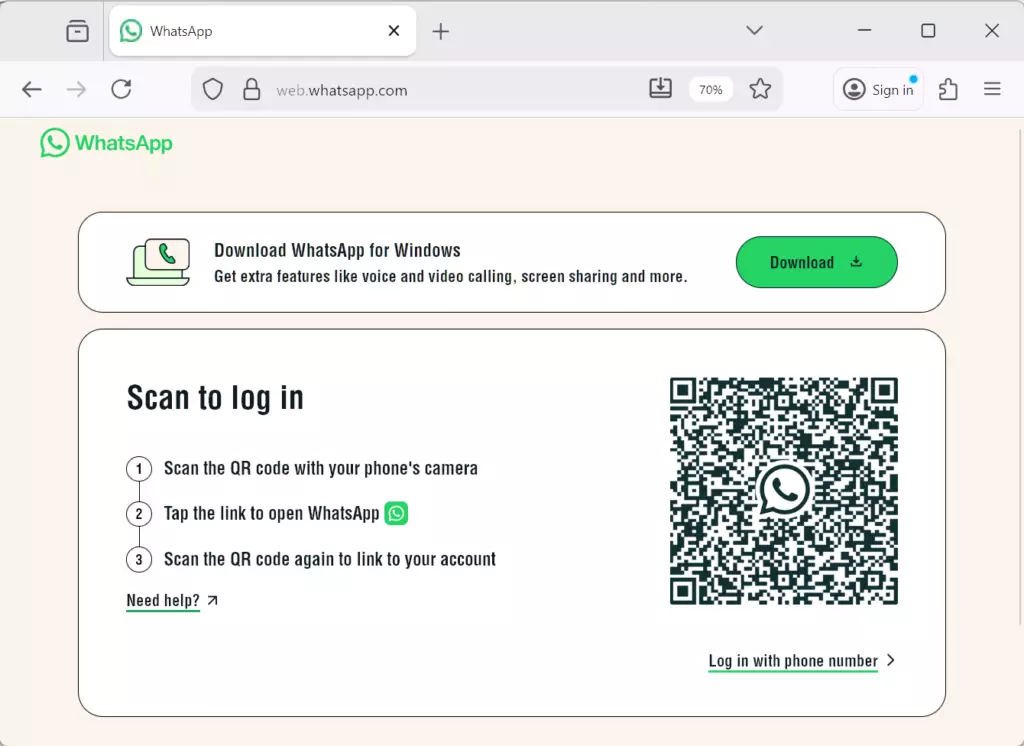Open the hamburger application menu
The height and width of the screenshot is (746, 1024).
tap(992, 90)
